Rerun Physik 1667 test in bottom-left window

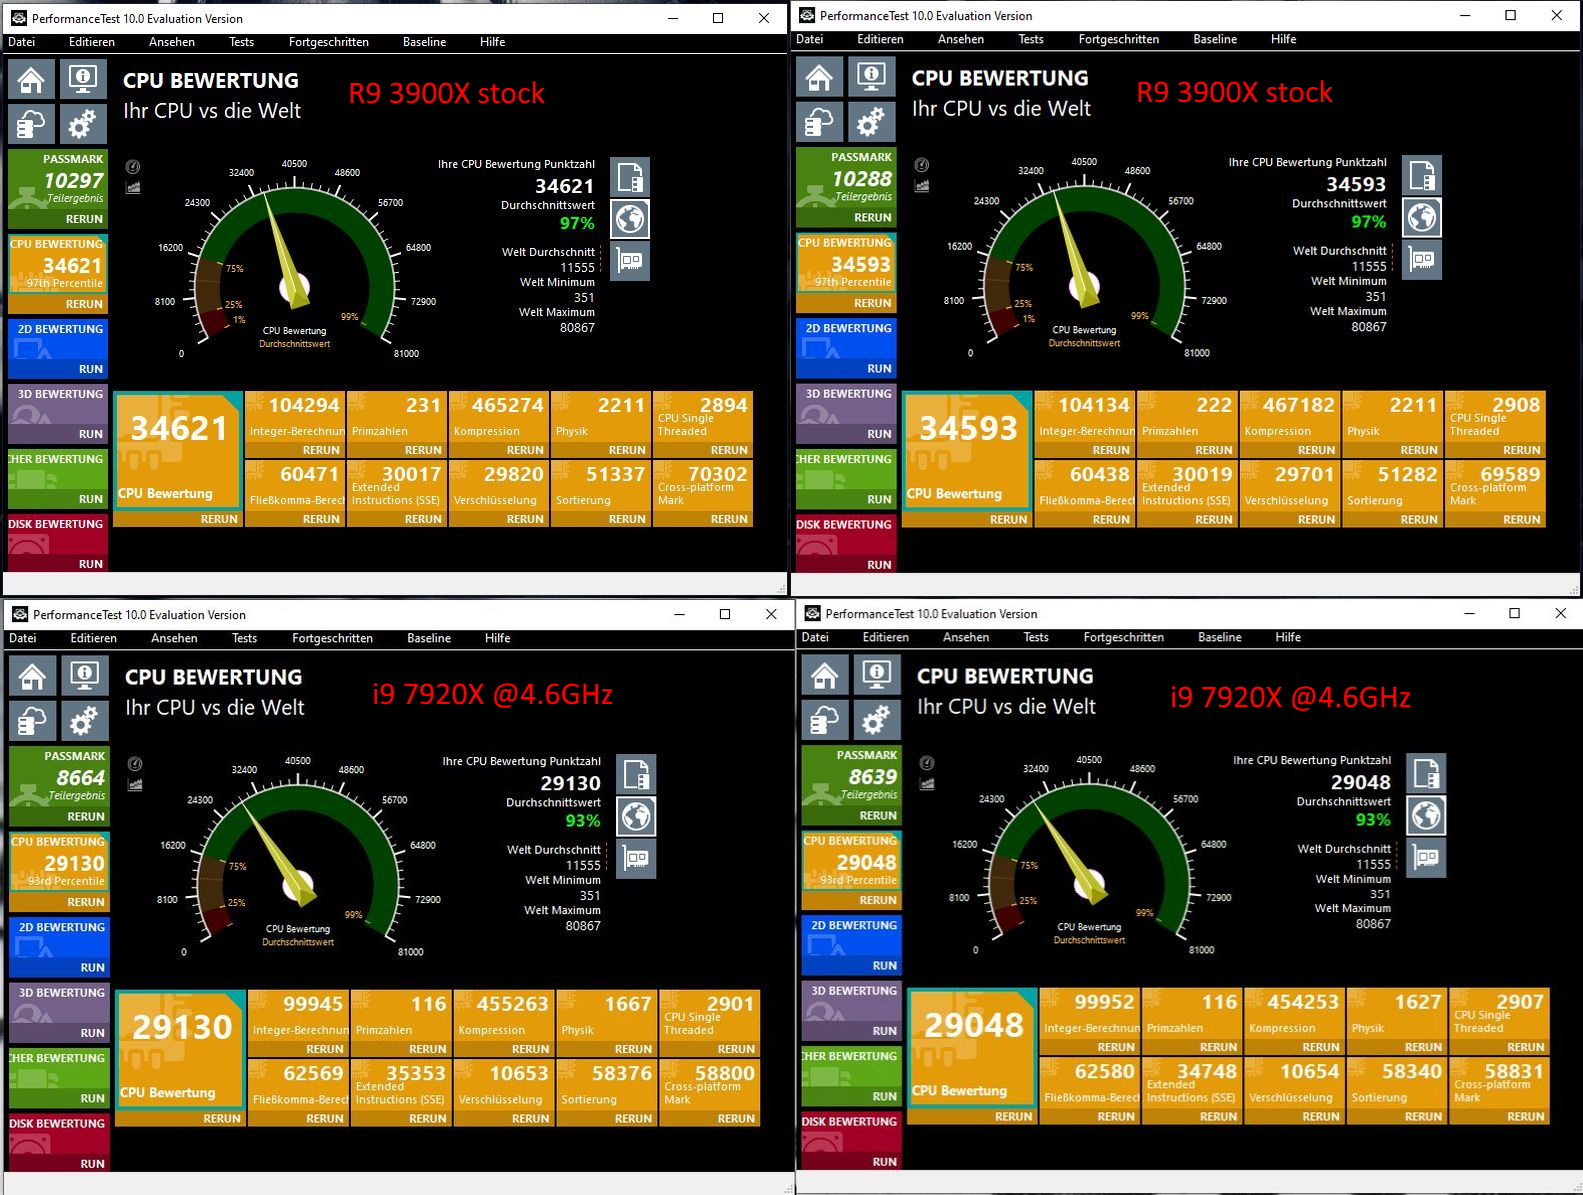tap(633, 1049)
